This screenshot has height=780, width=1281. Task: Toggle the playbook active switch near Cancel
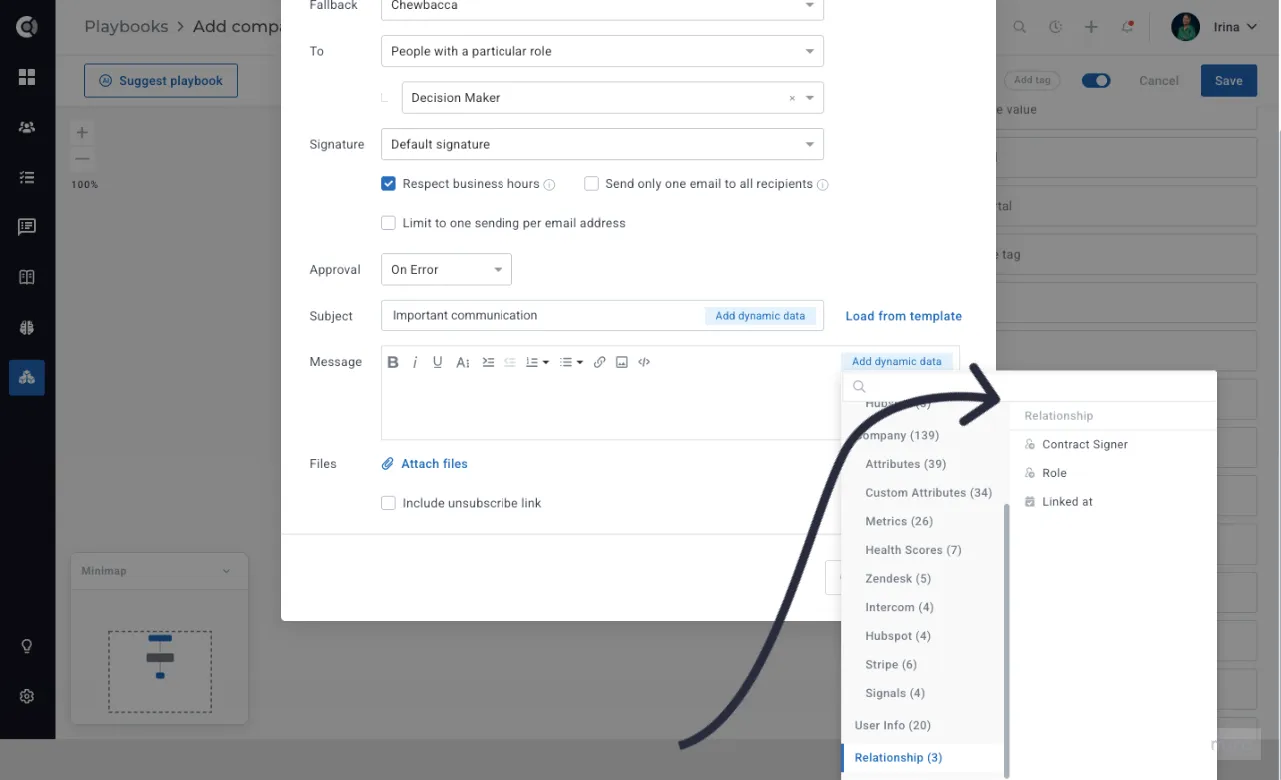point(1096,81)
